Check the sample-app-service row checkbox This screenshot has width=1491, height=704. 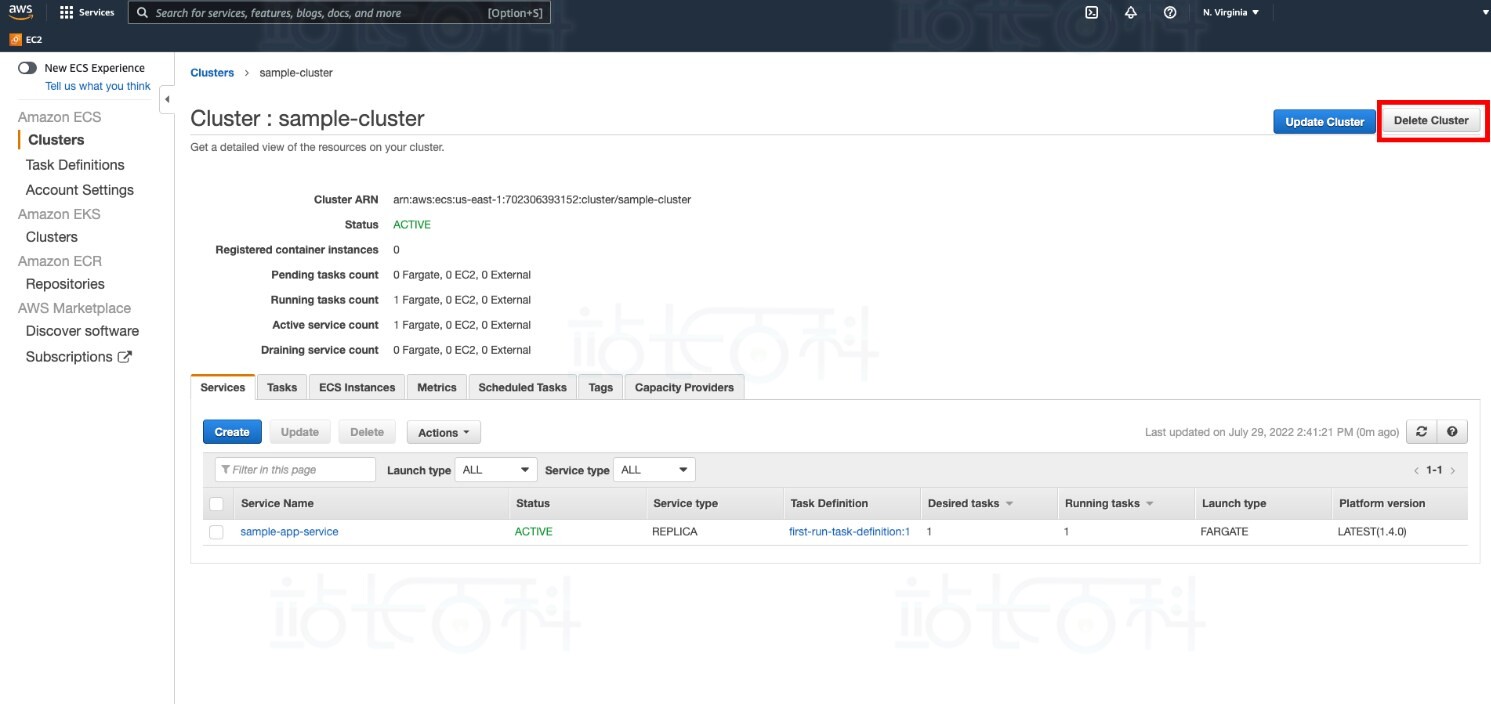click(216, 532)
